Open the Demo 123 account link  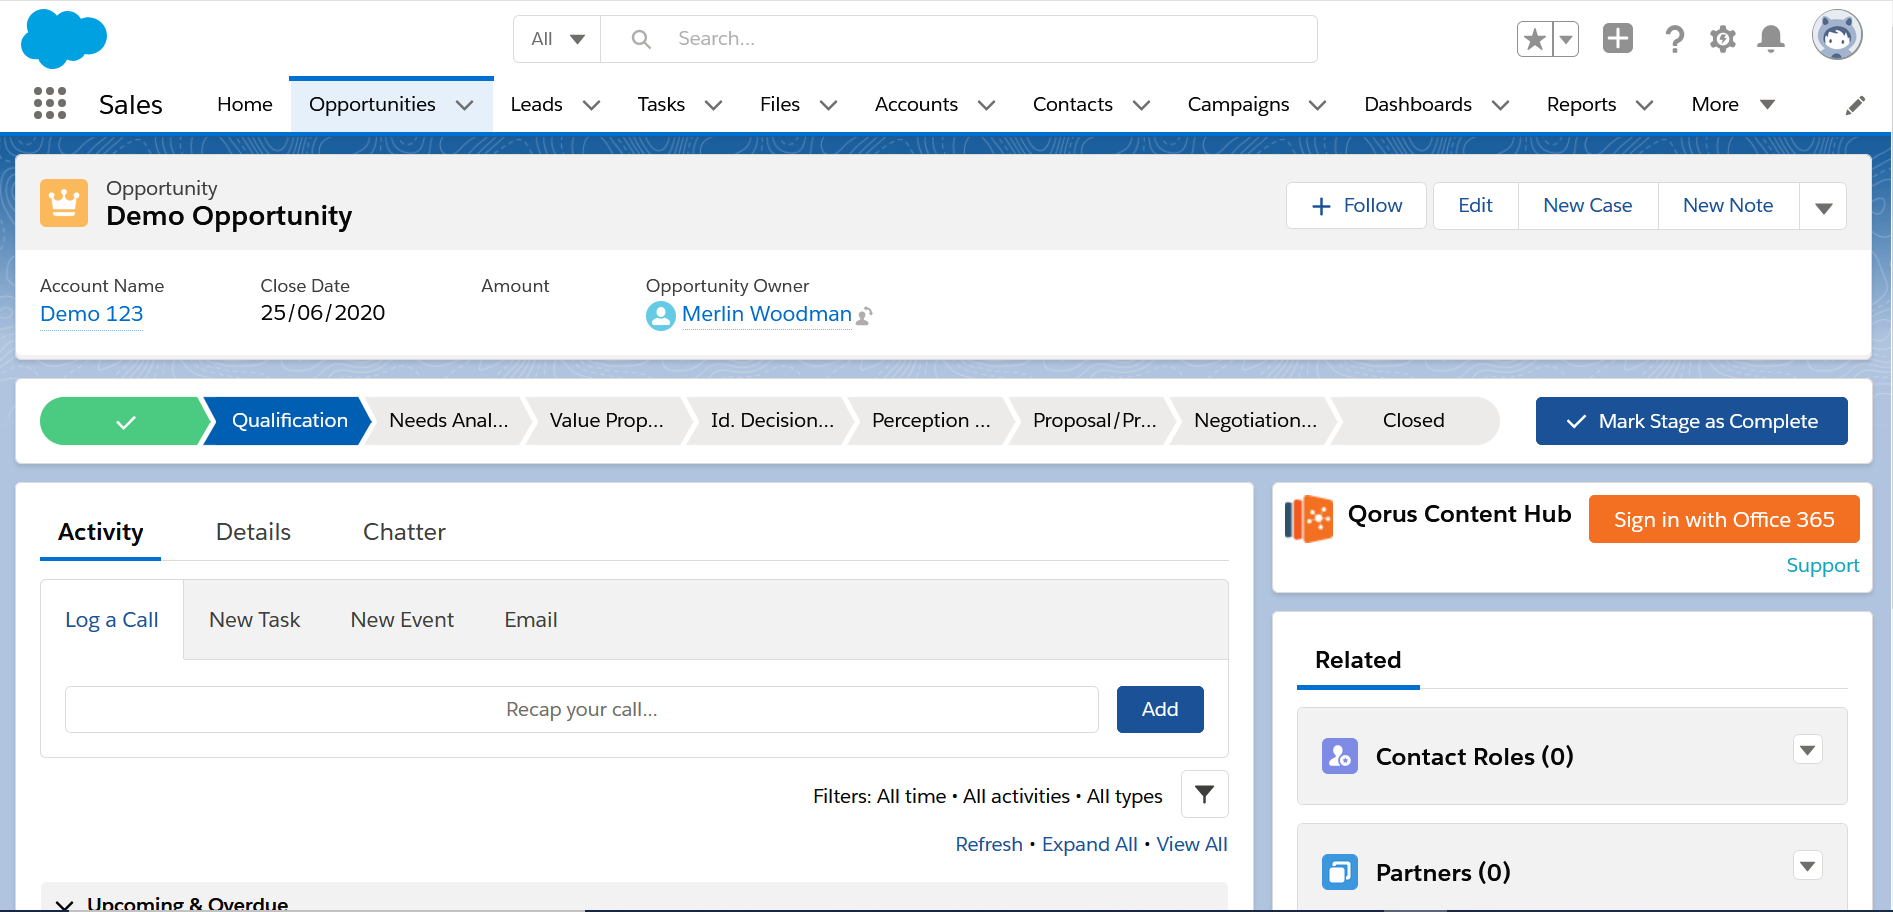(92, 314)
